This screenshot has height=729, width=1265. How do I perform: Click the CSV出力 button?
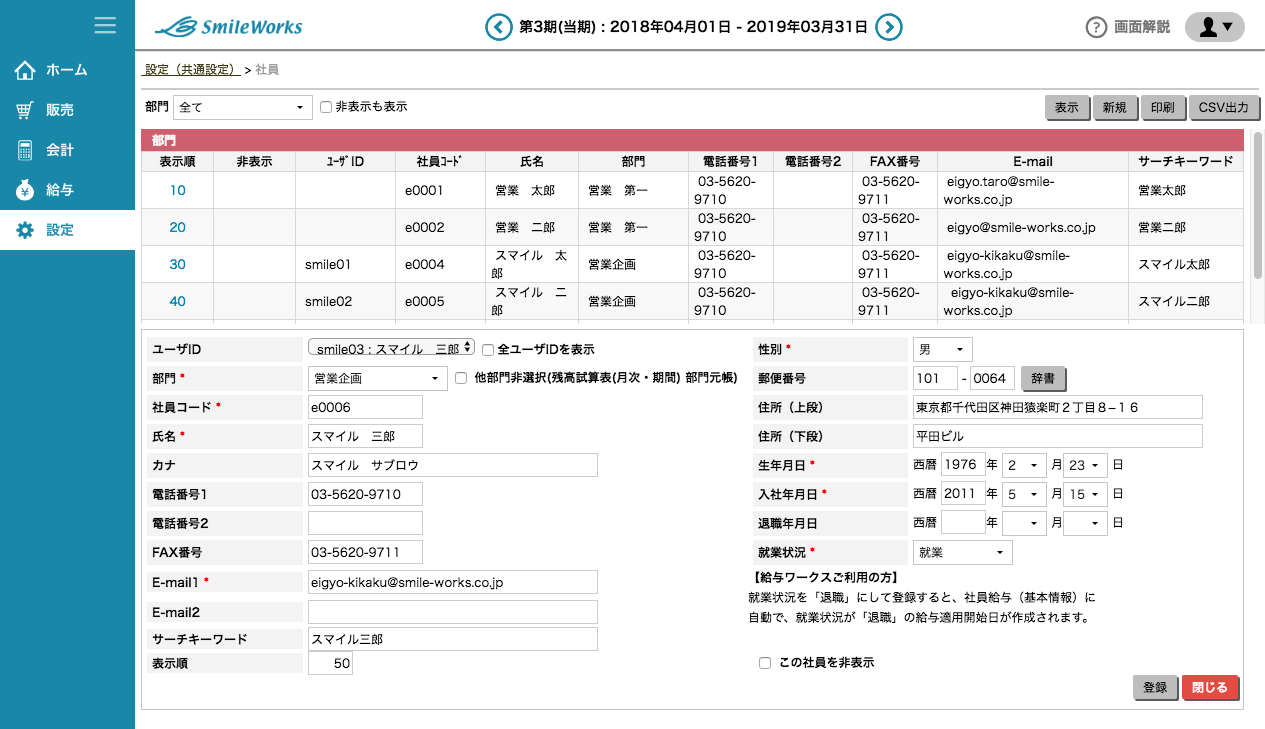pos(1224,107)
